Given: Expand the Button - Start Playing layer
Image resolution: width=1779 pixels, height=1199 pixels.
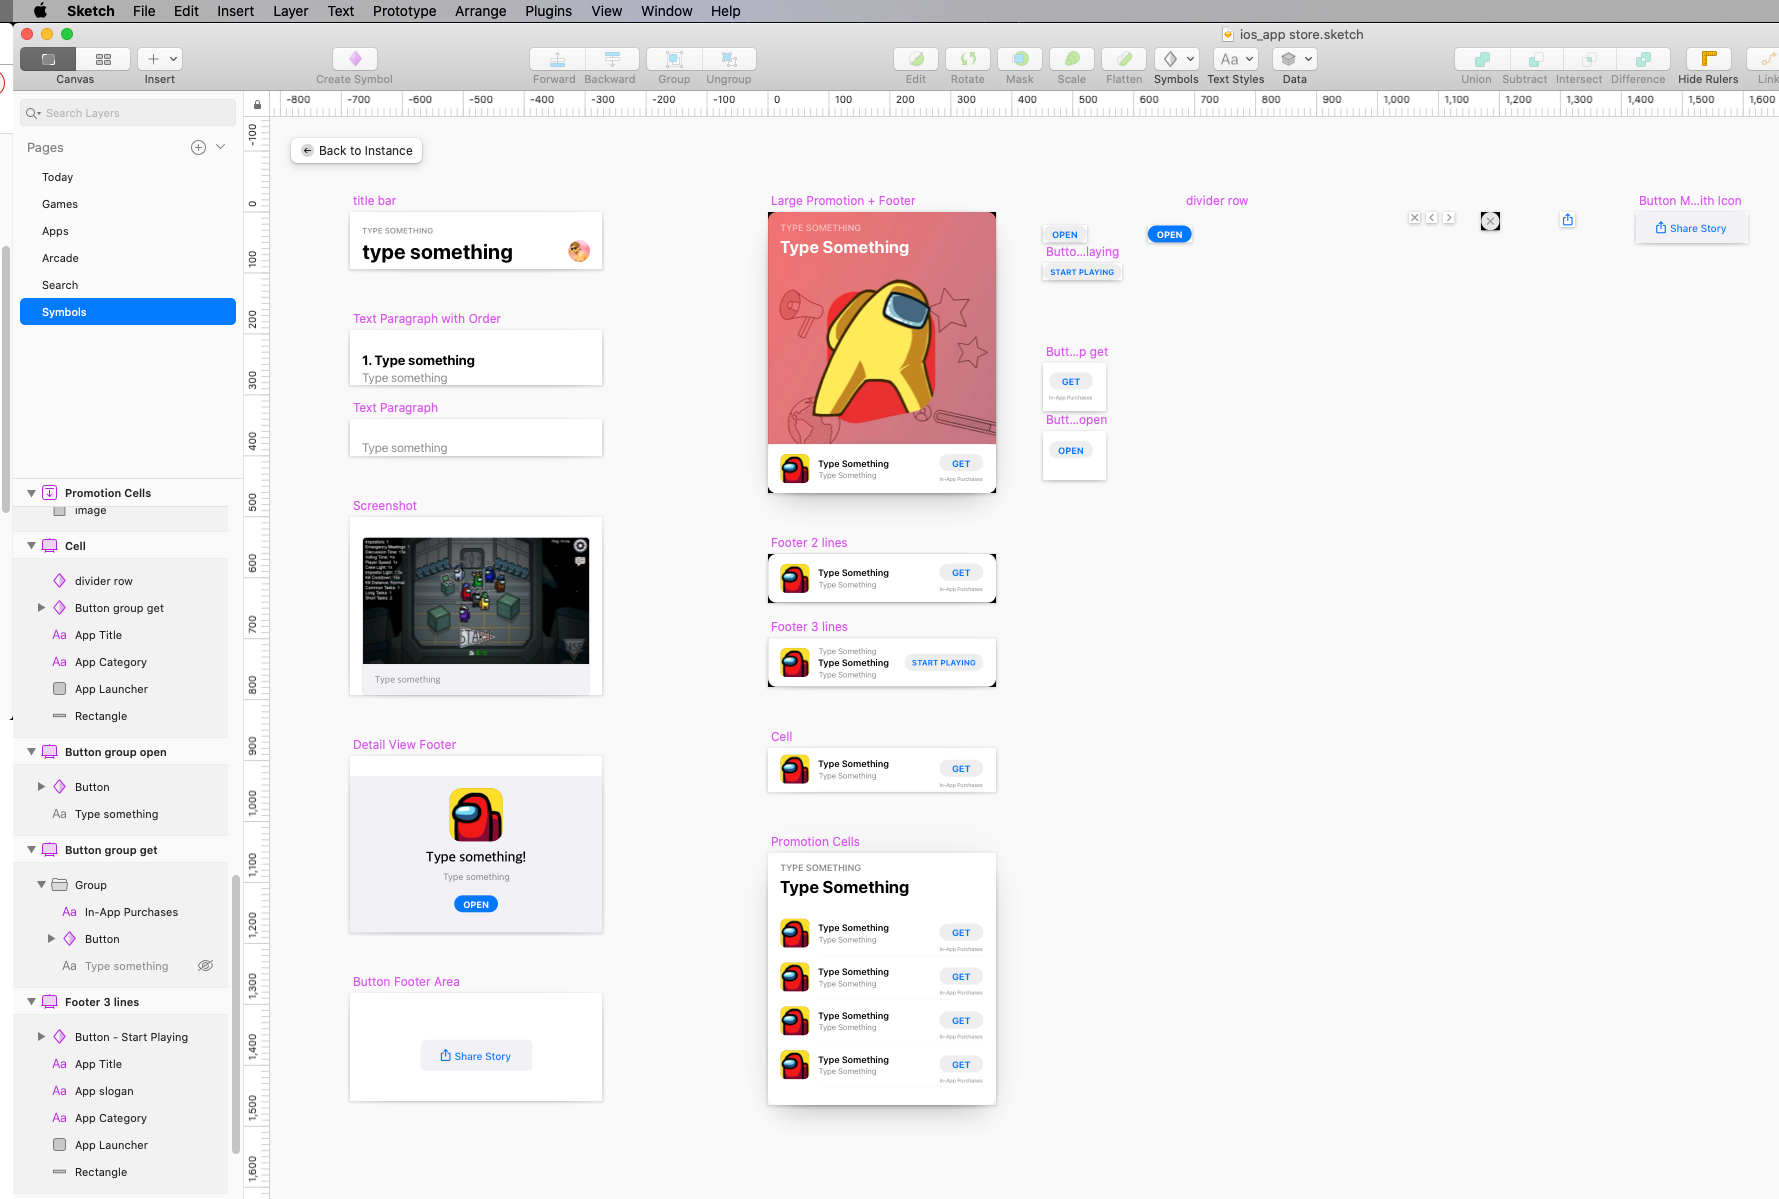Looking at the screenshot, I should tap(41, 1037).
